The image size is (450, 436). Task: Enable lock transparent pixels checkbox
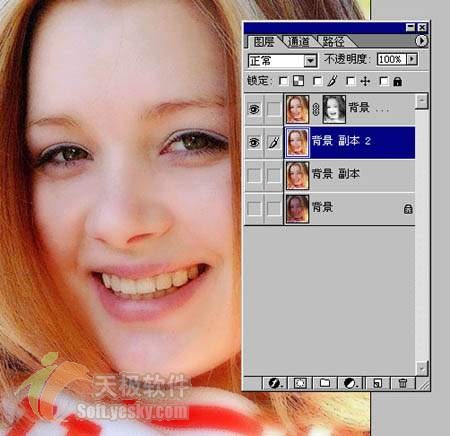point(283,81)
